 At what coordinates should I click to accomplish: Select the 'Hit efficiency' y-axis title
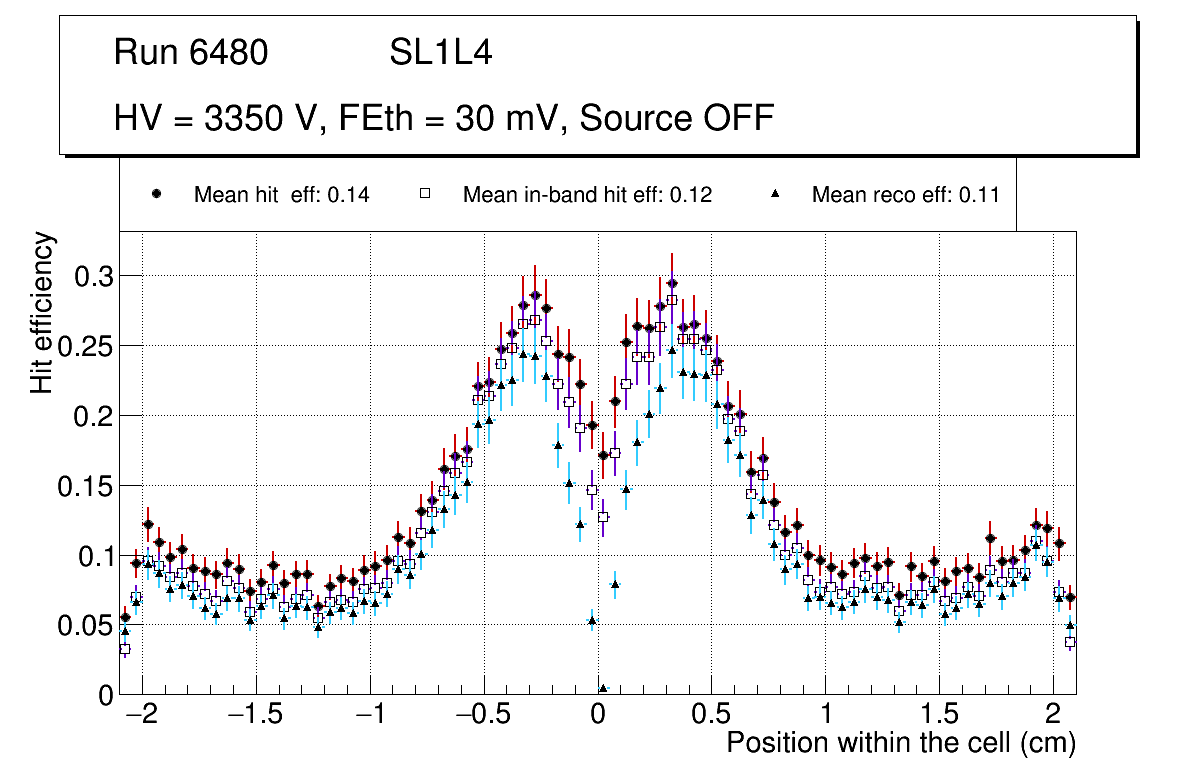coord(43,312)
